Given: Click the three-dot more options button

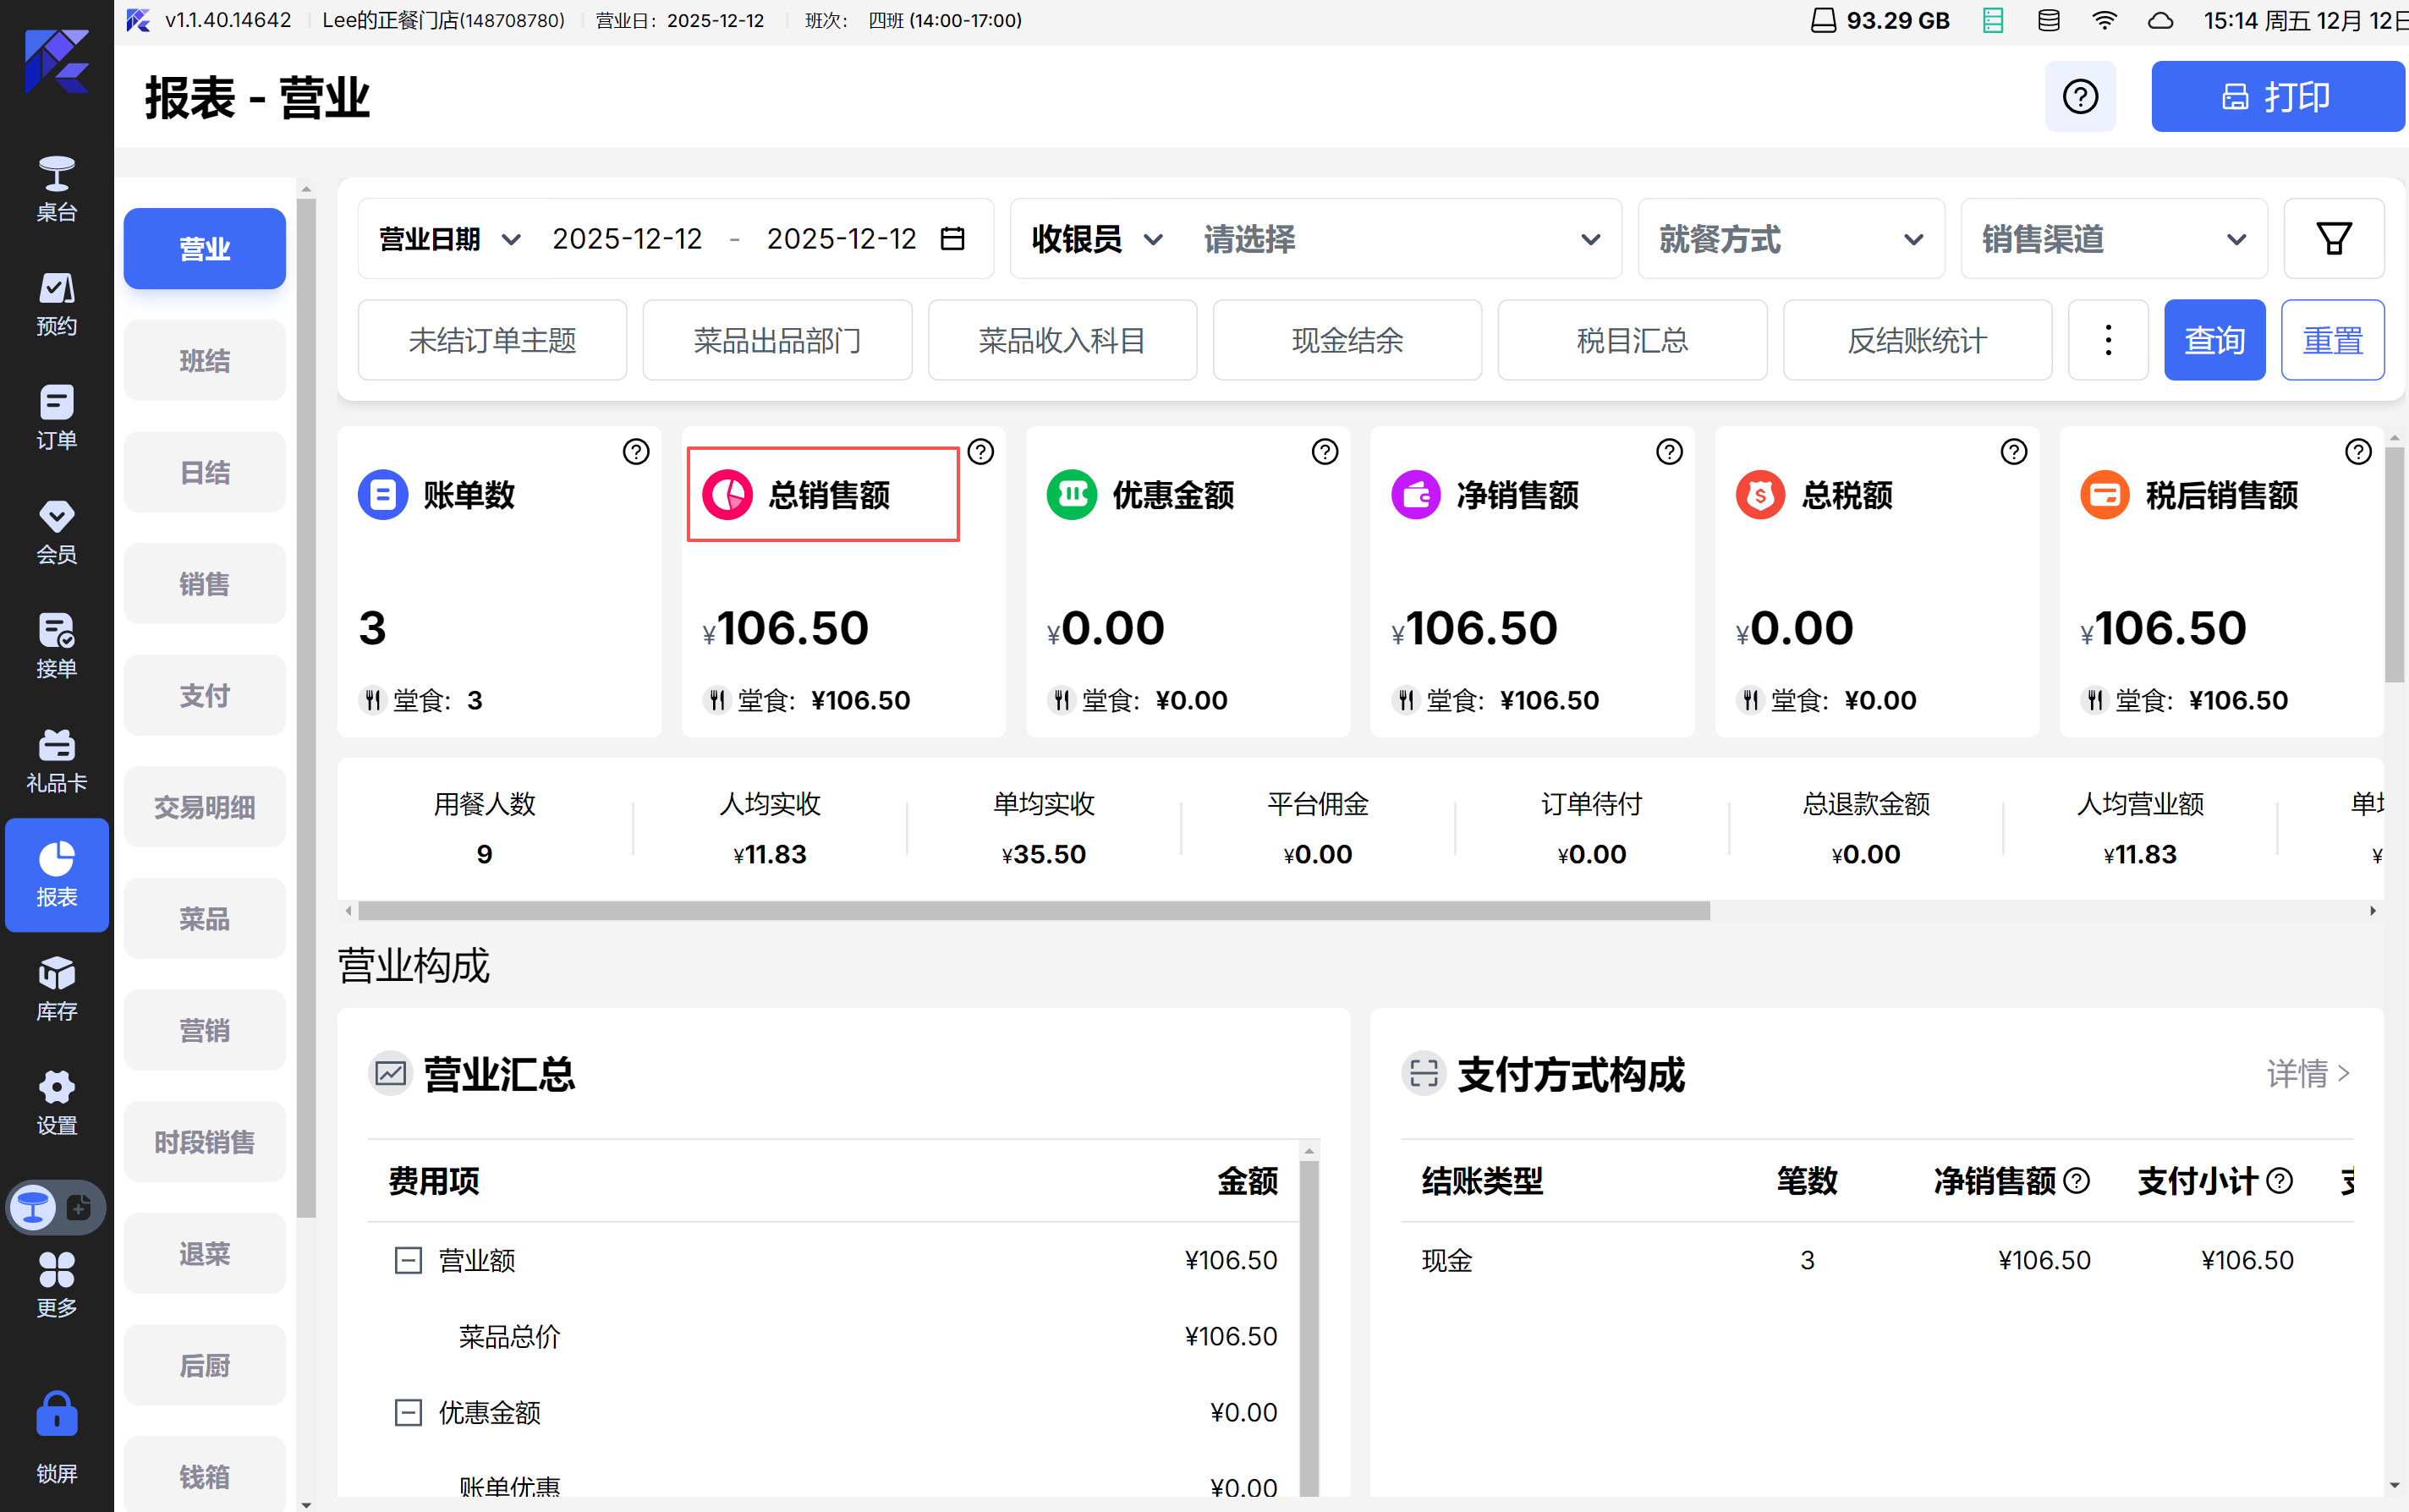Looking at the screenshot, I should click(2107, 340).
